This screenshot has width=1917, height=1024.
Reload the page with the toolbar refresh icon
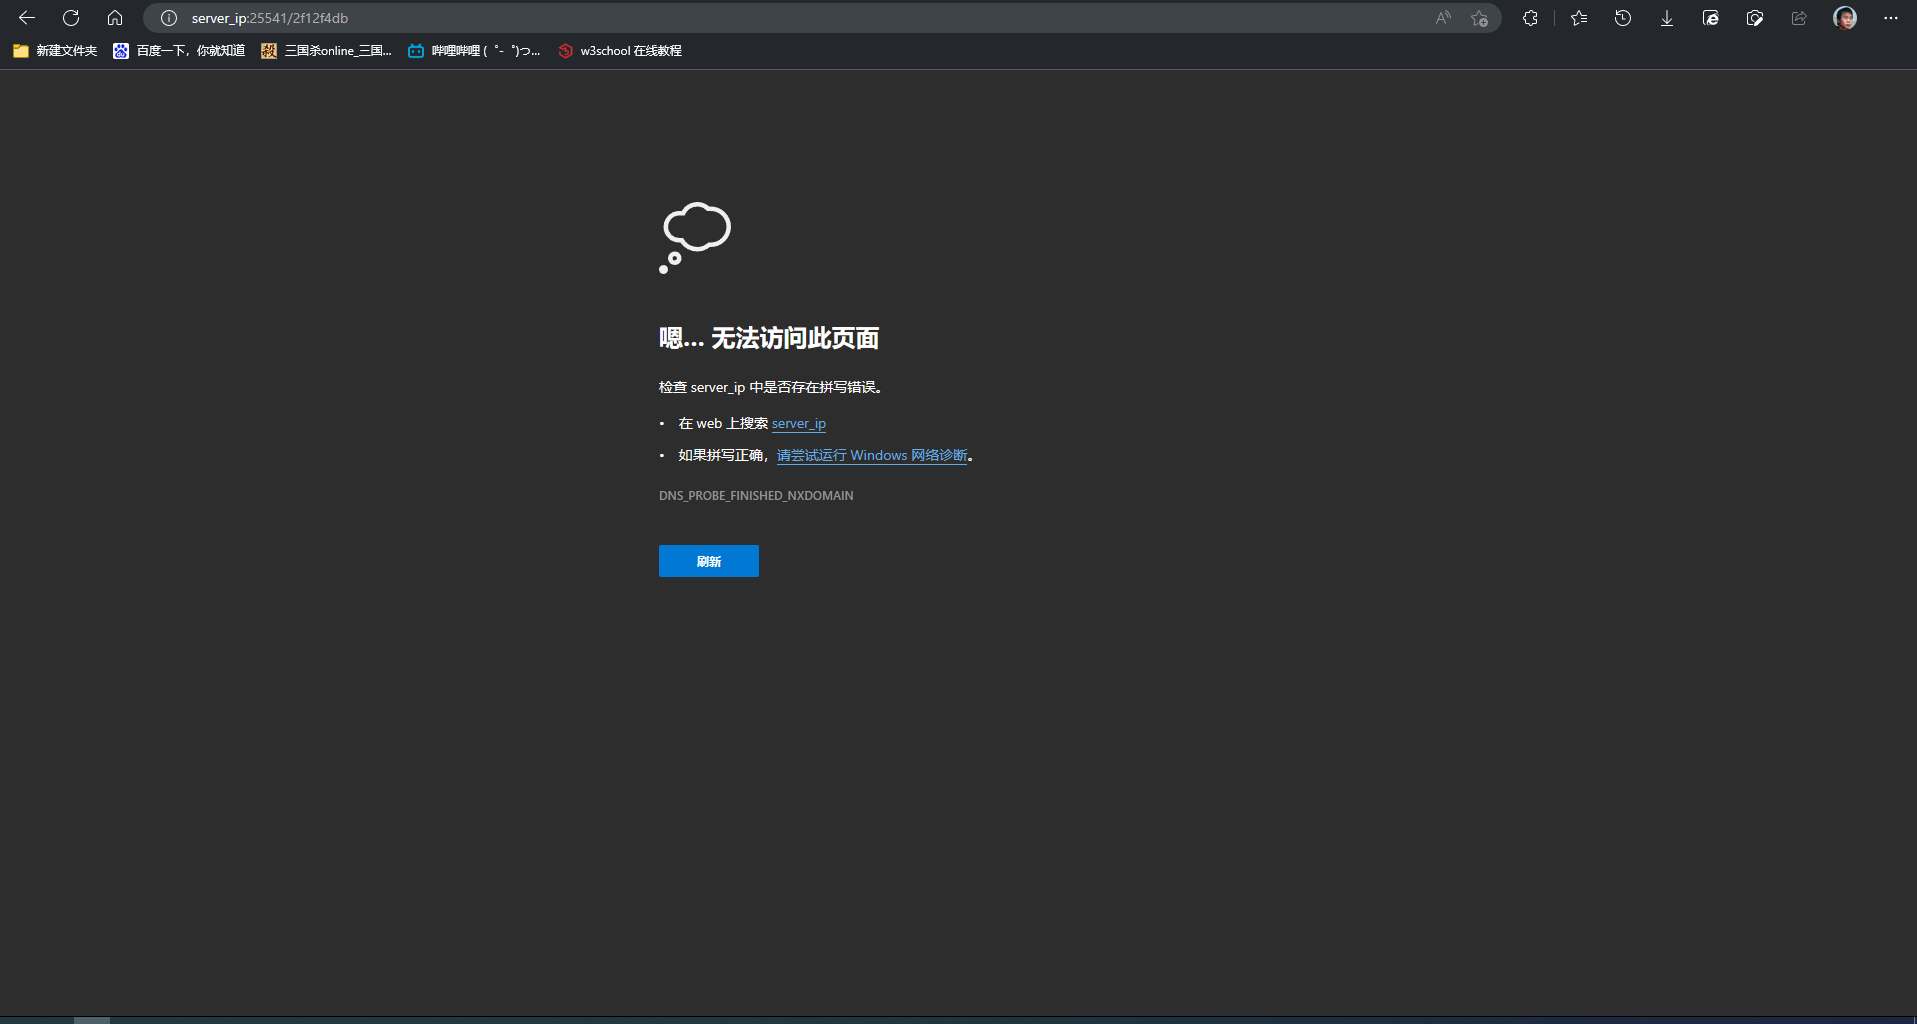click(71, 18)
